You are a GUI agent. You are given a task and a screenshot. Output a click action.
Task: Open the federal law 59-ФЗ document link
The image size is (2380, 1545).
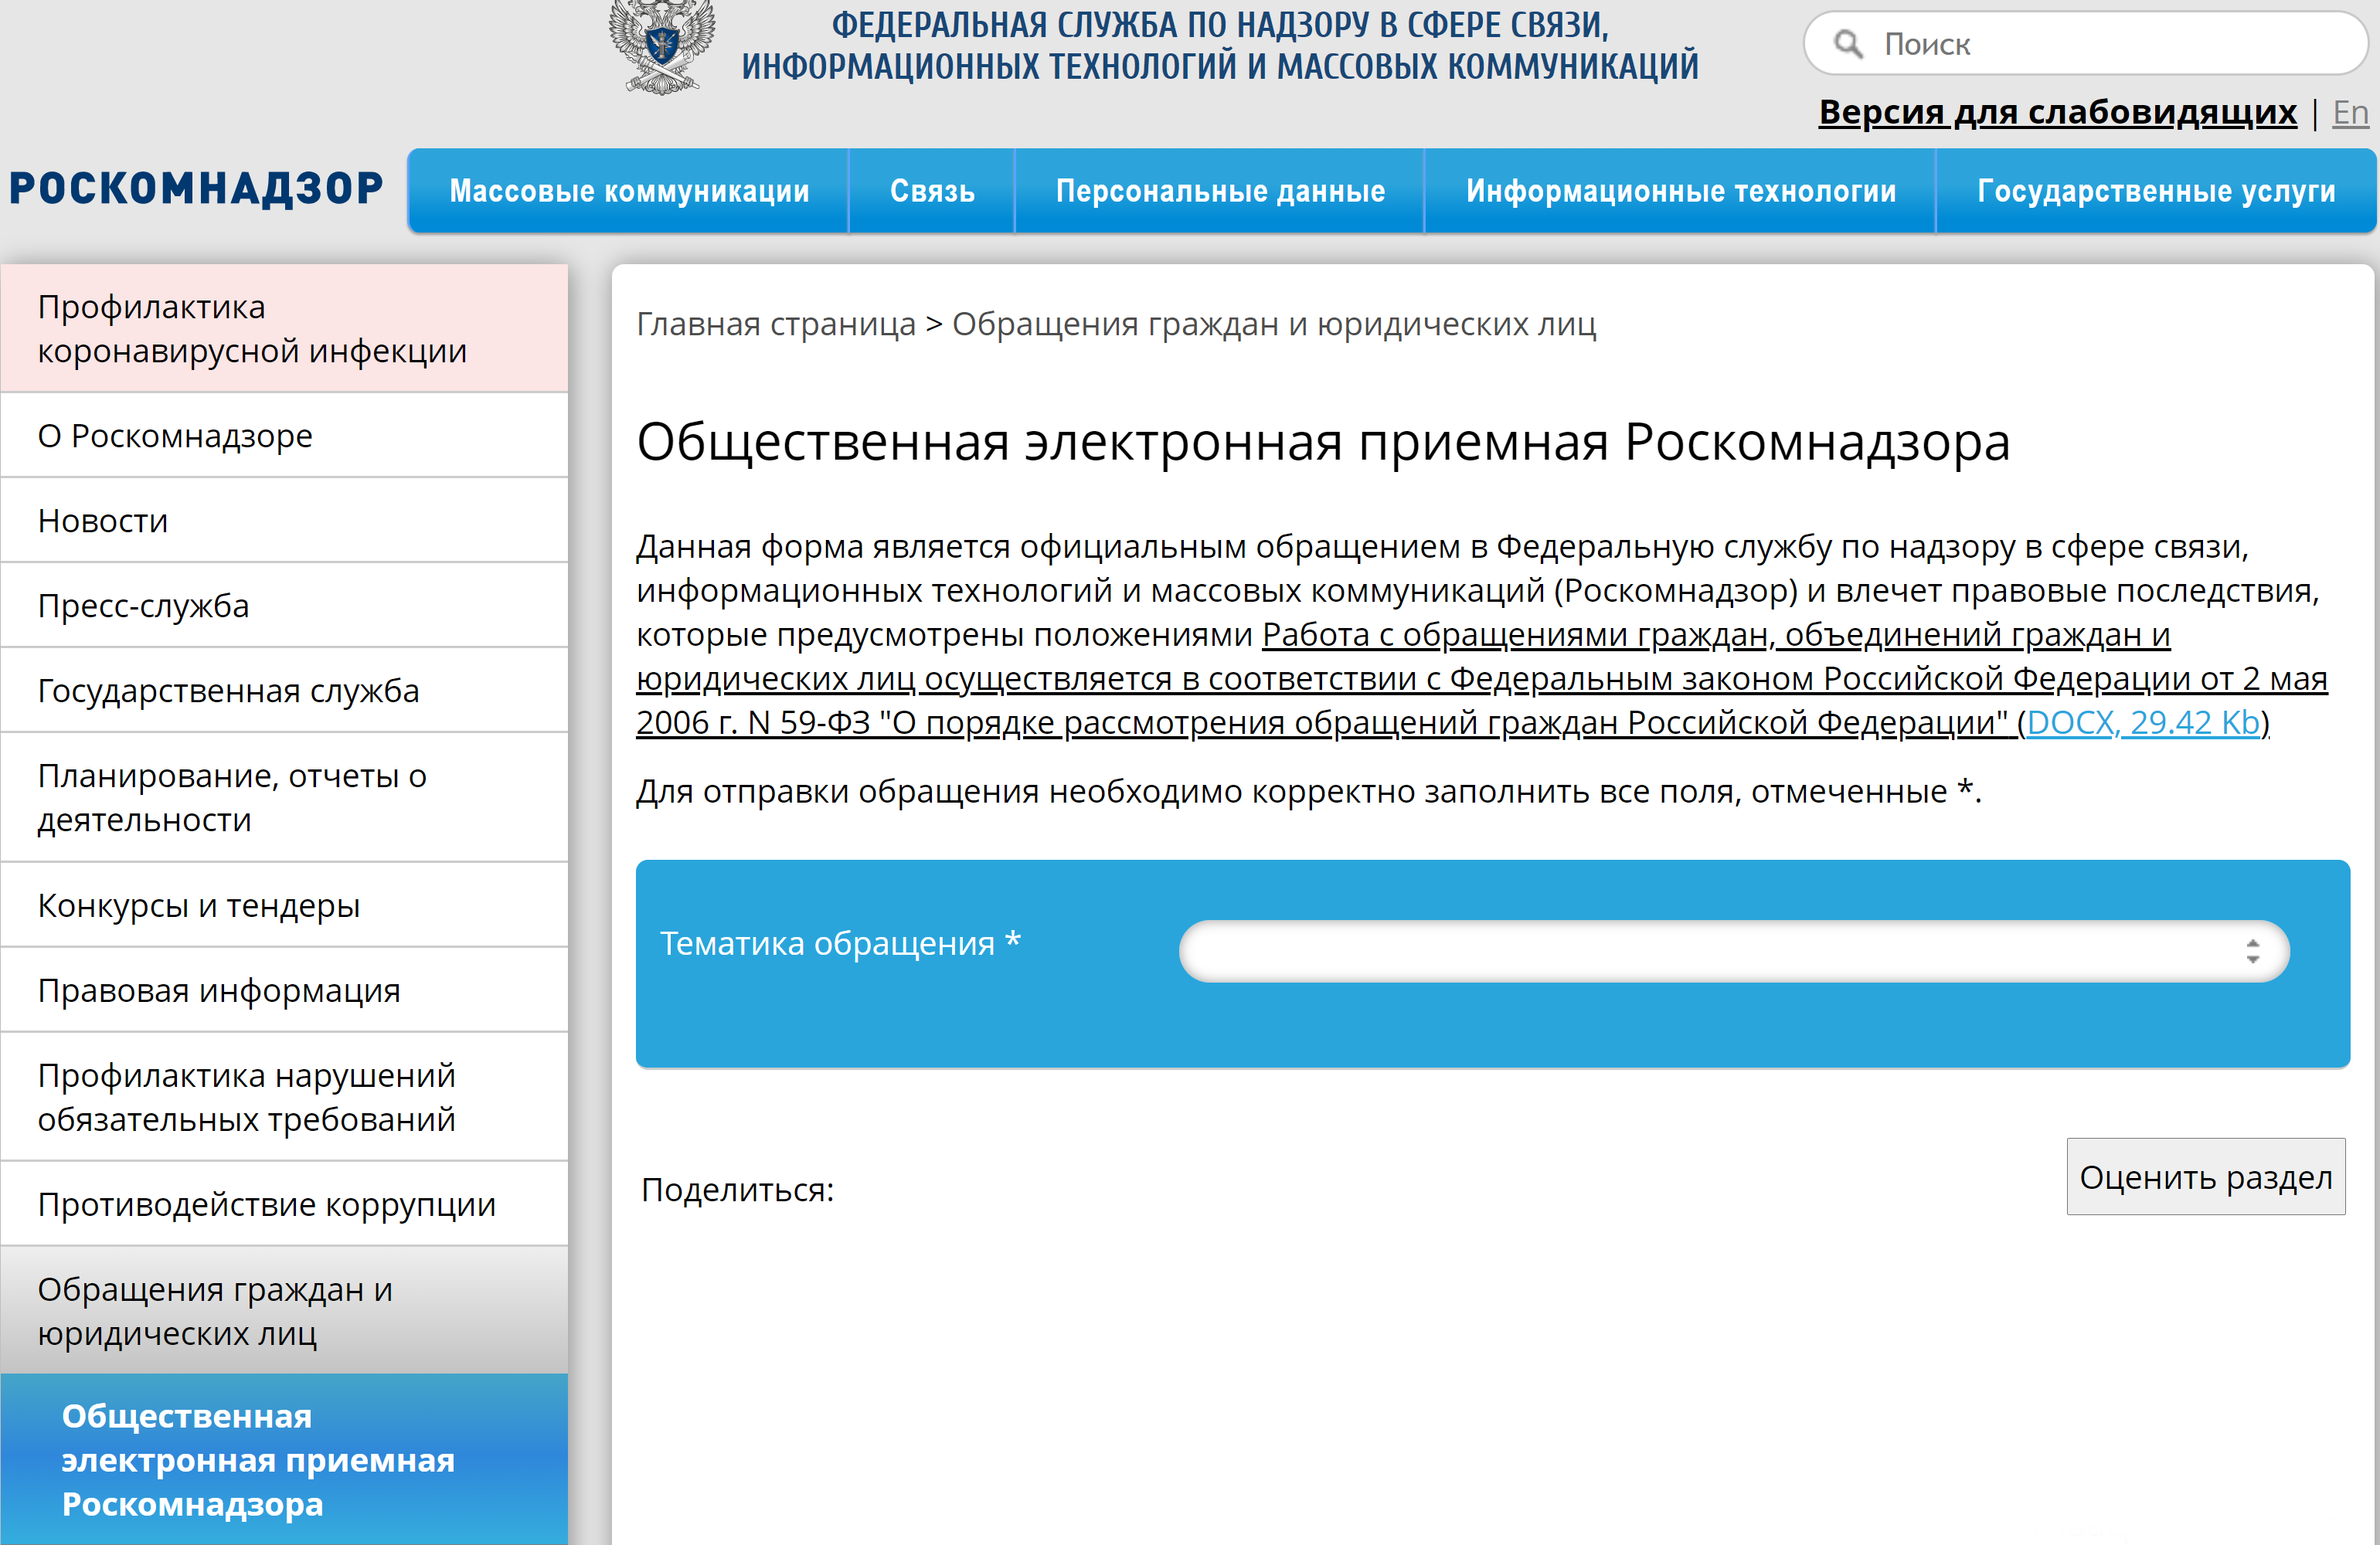click(1482, 678)
